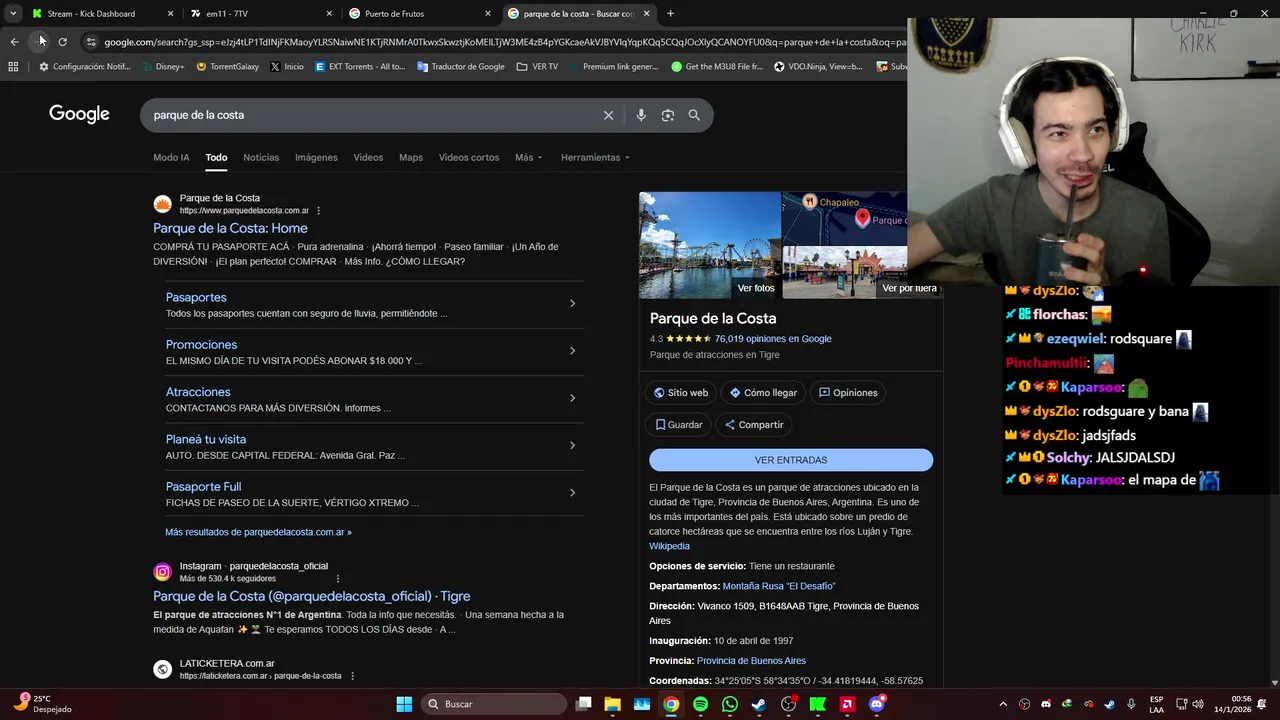This screenshot has width=1280, height=720.
Task: Open volume control in system tray
Action: (1198, 704)
